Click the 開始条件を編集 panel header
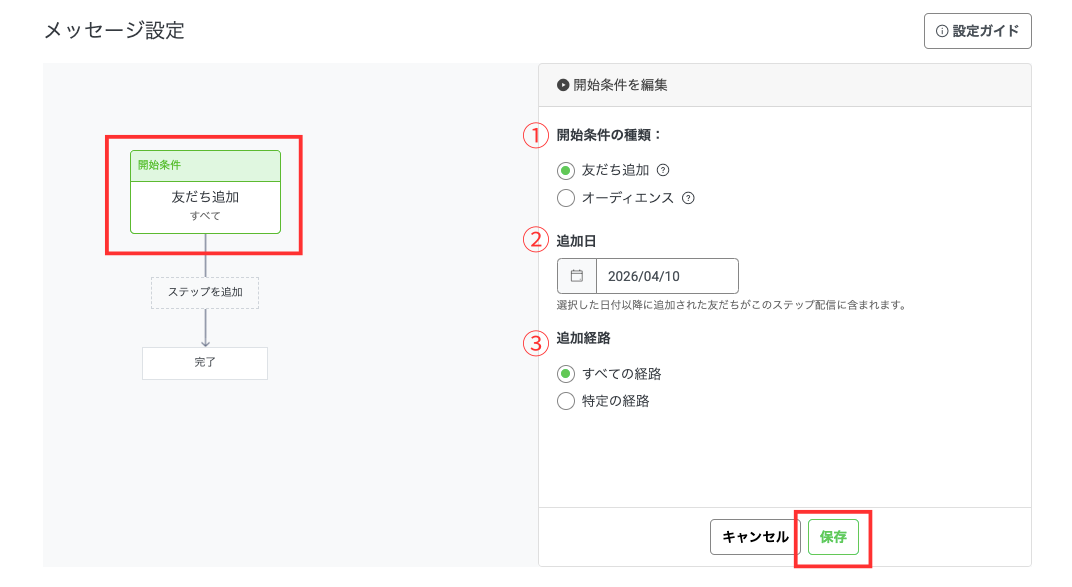This screenshot has height=587, width=1072. (784, 86)
